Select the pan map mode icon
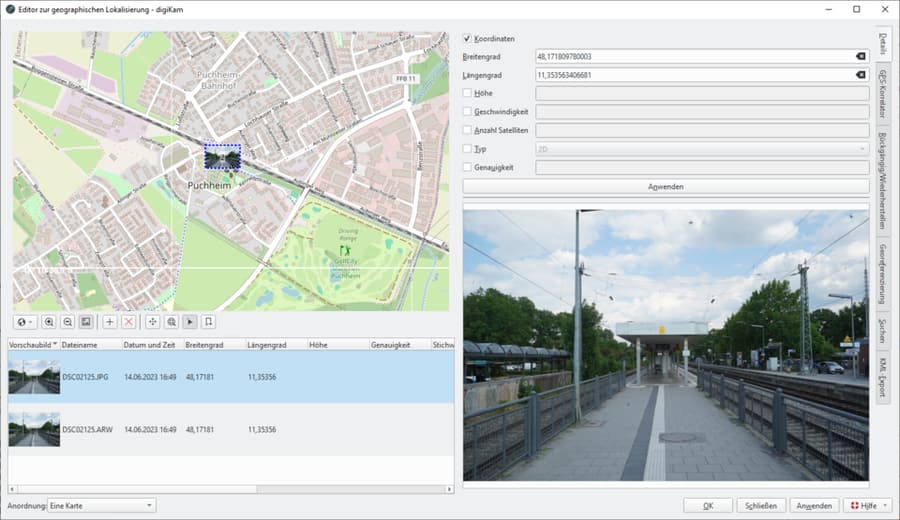Viewport: 900px width, 520px height. tap(153, 322)
